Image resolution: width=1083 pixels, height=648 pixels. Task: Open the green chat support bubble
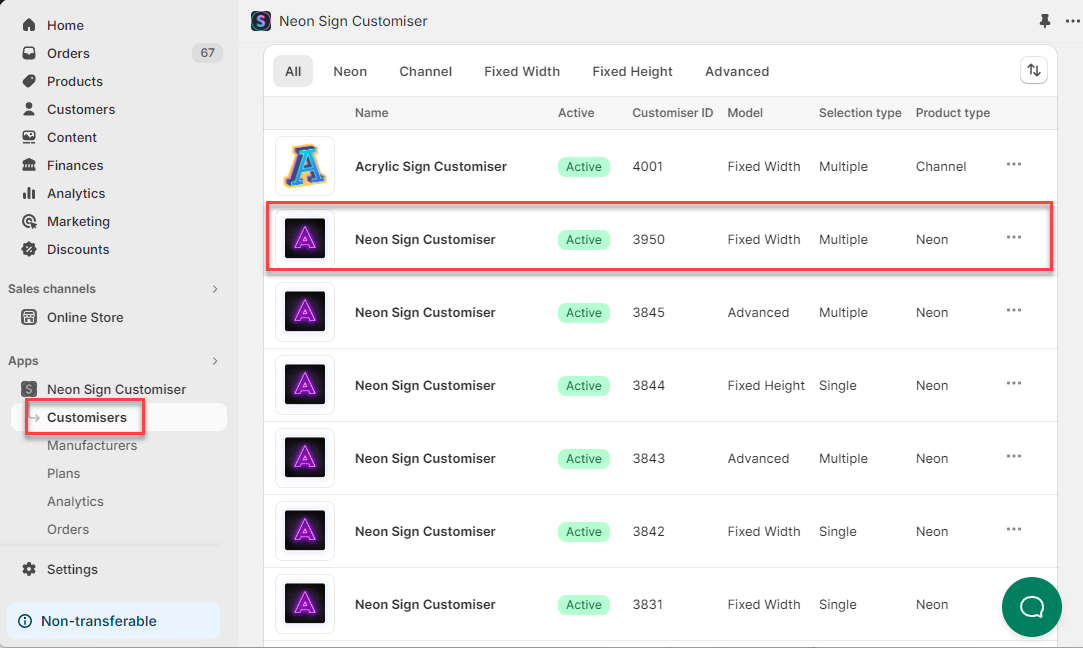tap(1031, 606)
